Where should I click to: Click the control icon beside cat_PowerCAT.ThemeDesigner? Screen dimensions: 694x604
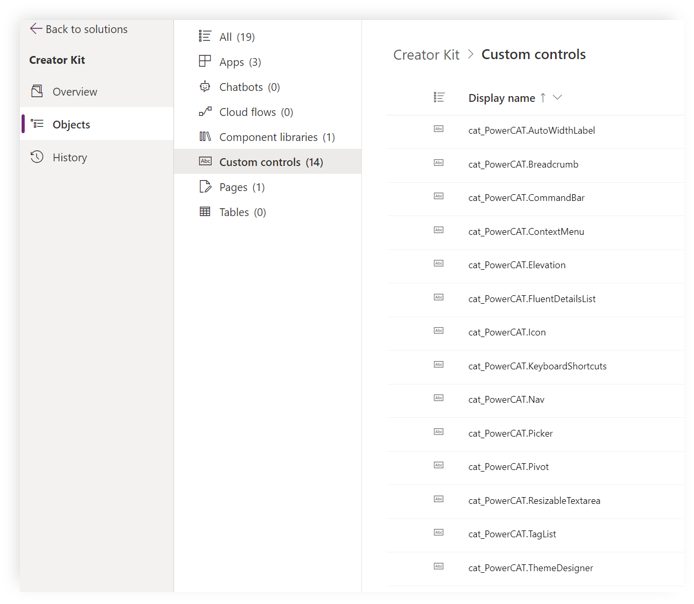[x=439, y=566]
